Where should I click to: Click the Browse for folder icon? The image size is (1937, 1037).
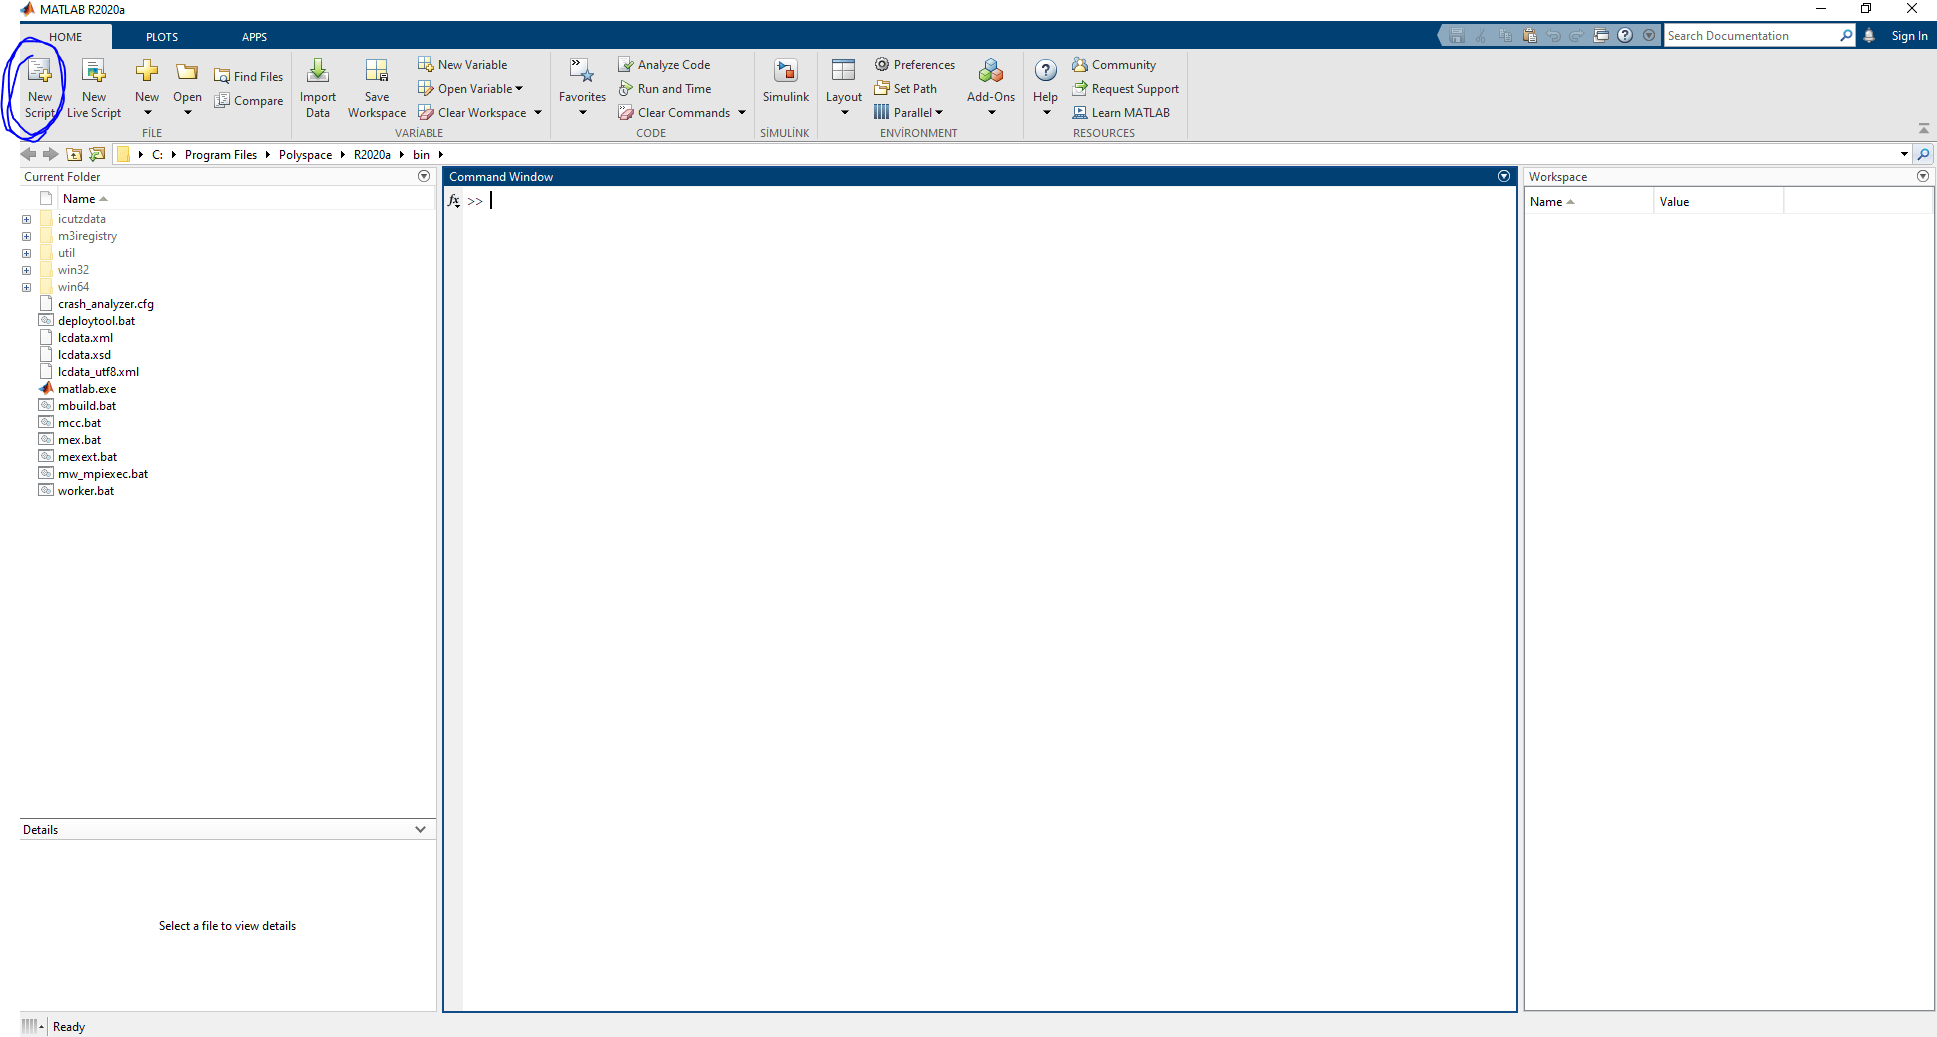(97, 154)
